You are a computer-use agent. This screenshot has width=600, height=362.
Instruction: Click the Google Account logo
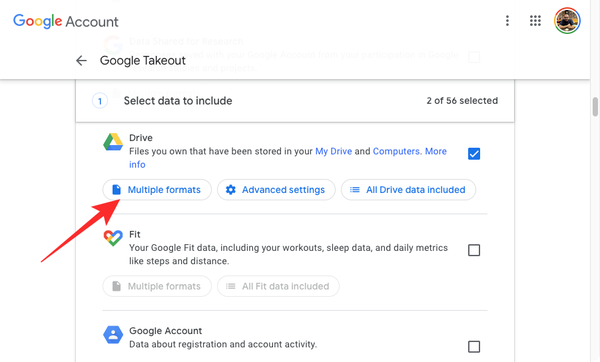(x=66, y=21)
